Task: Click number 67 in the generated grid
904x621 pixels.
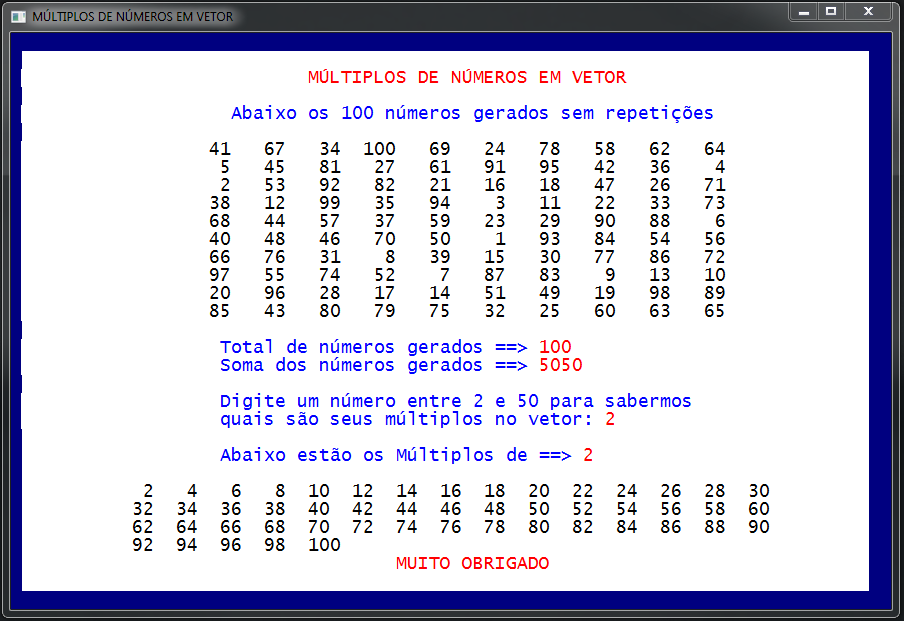Action: coord(274,149)
